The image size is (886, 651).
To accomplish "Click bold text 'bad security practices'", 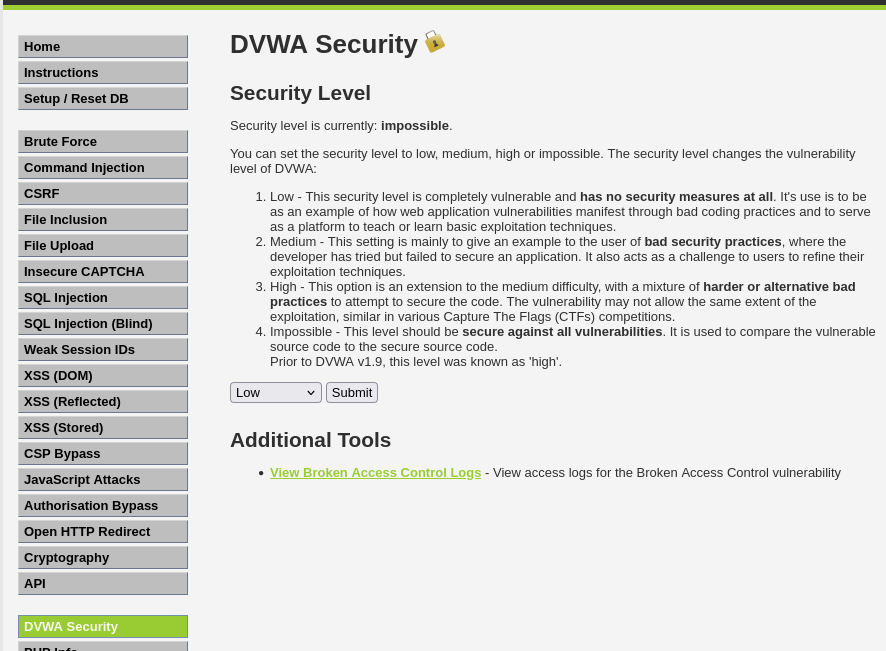I will click(x=713, y=242).
